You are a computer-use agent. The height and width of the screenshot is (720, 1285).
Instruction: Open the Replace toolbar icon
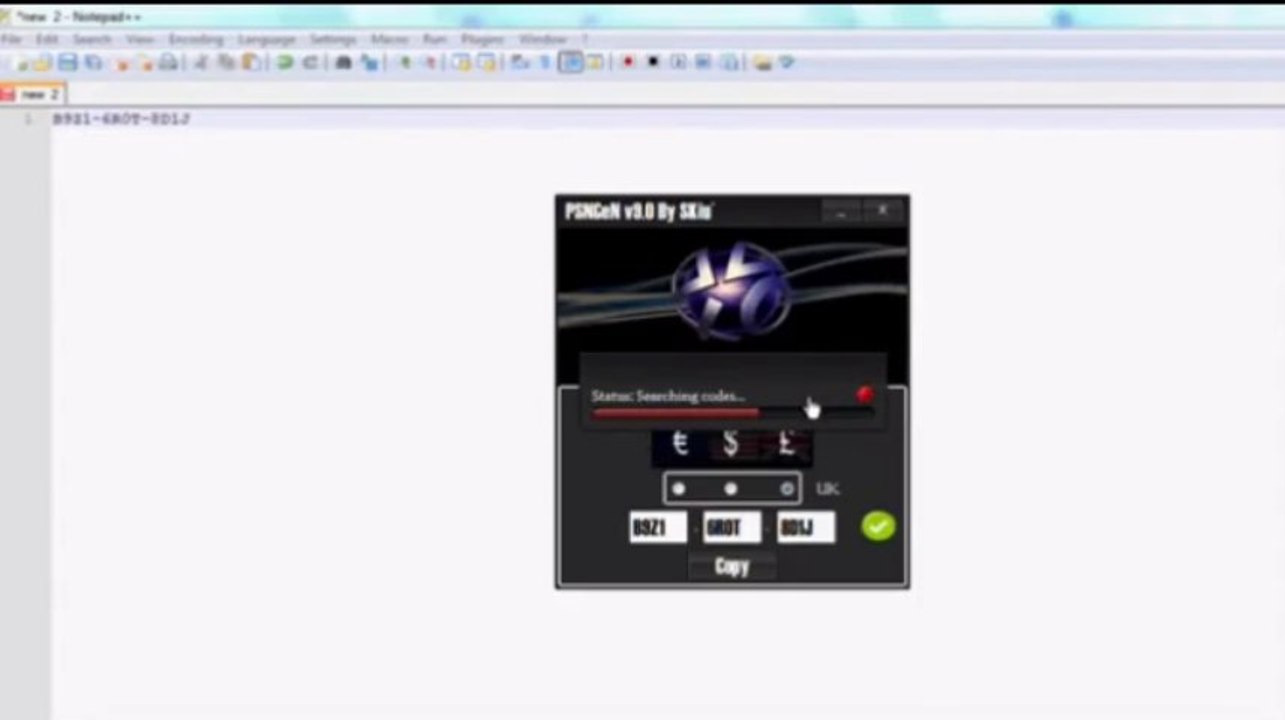370,62
